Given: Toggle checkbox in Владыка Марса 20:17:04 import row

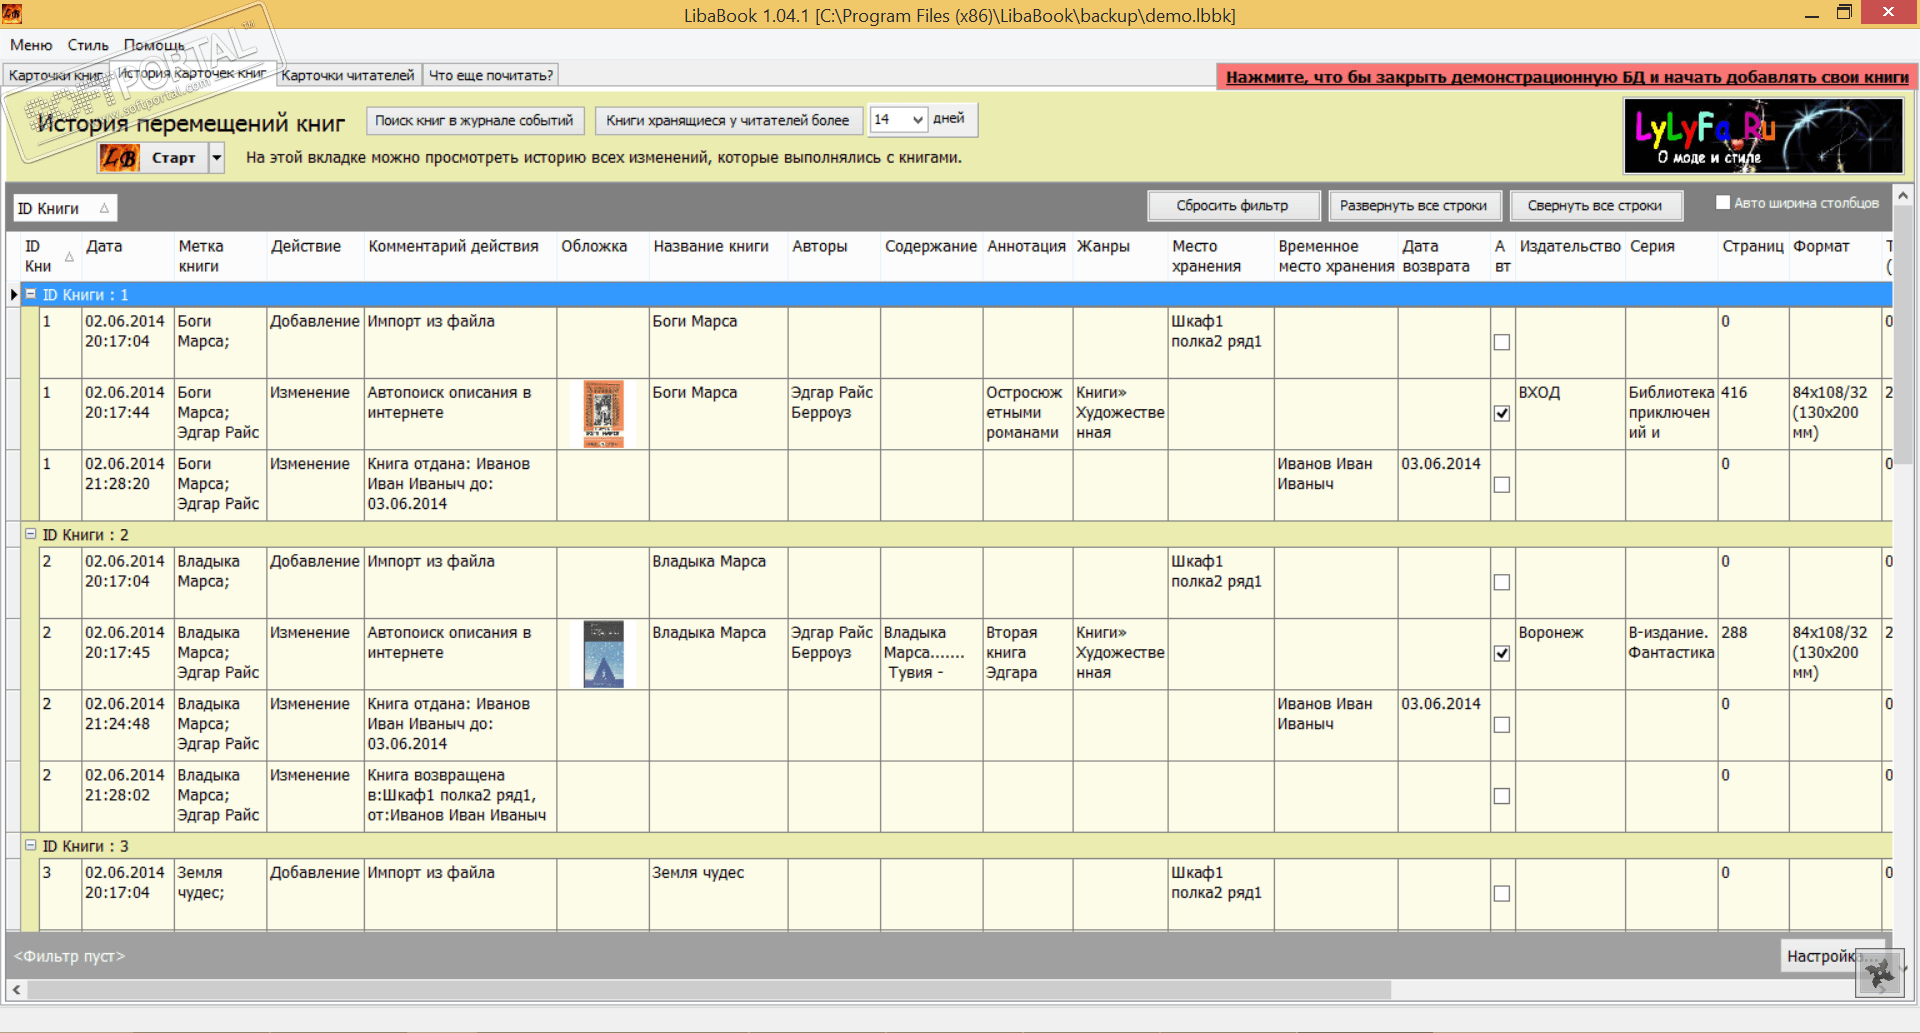Looking at the screenshot, I should pyautogui.click(x=1502, y=582).
